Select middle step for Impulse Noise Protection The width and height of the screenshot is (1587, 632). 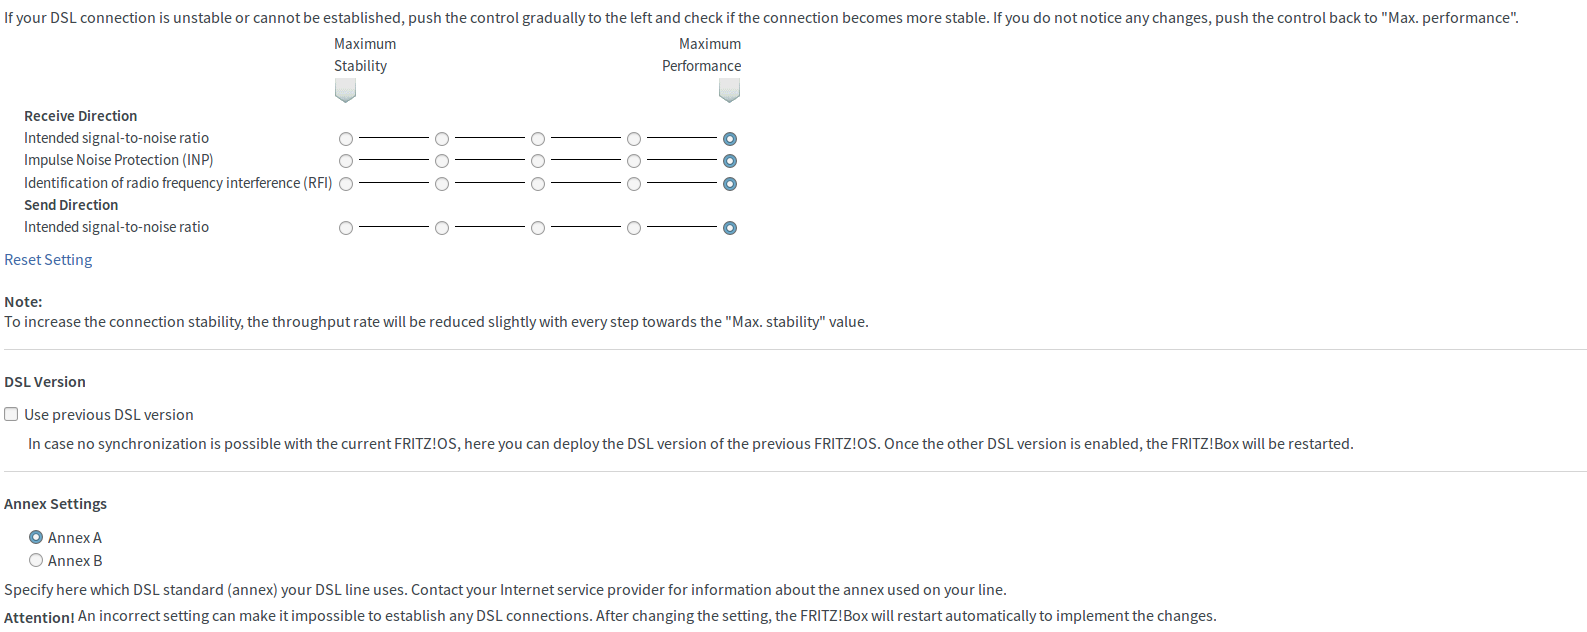(538, 161)
